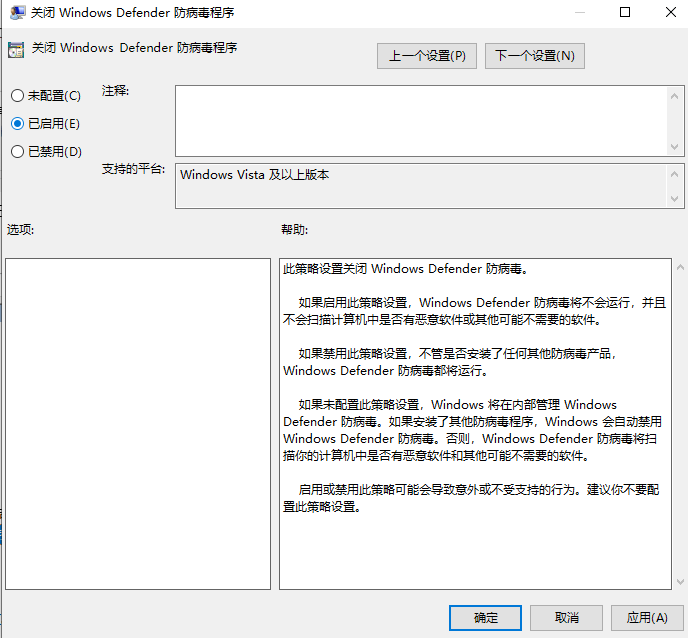Close the Windows Defender policy dialog
Screen dimensions: 688x638
coord(670,13)
